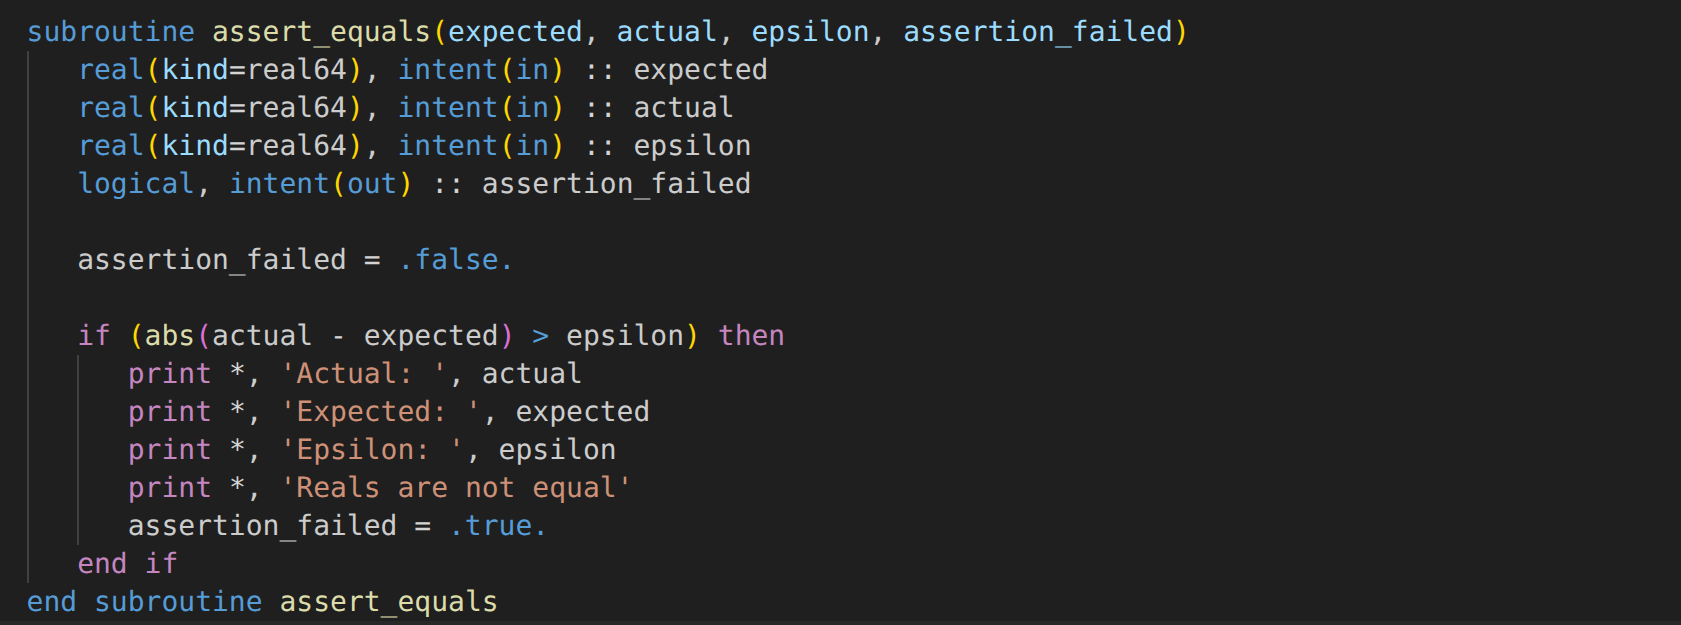Click 'assert_equals' name in the subroutine header
Viewport: 1681px width, 625px height.
point(321,32)
